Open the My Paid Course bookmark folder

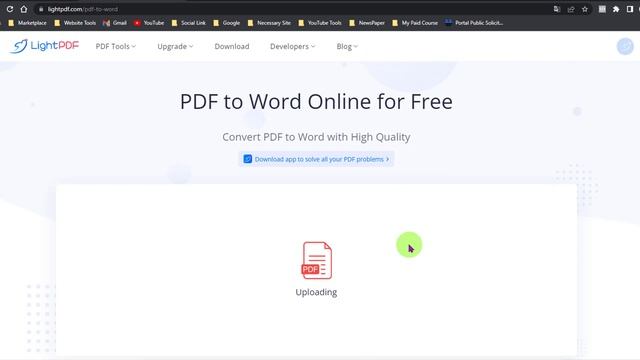(x=415, y=23)
